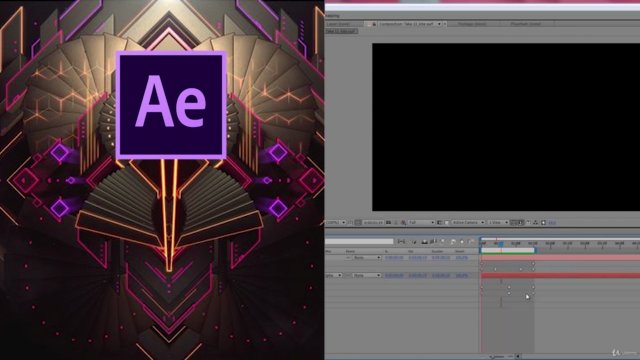The height and width of the screenshot is (360, 640).
Task: Click the Take 13_kite surf breadcrumb button
Action: tap(341, 31)
